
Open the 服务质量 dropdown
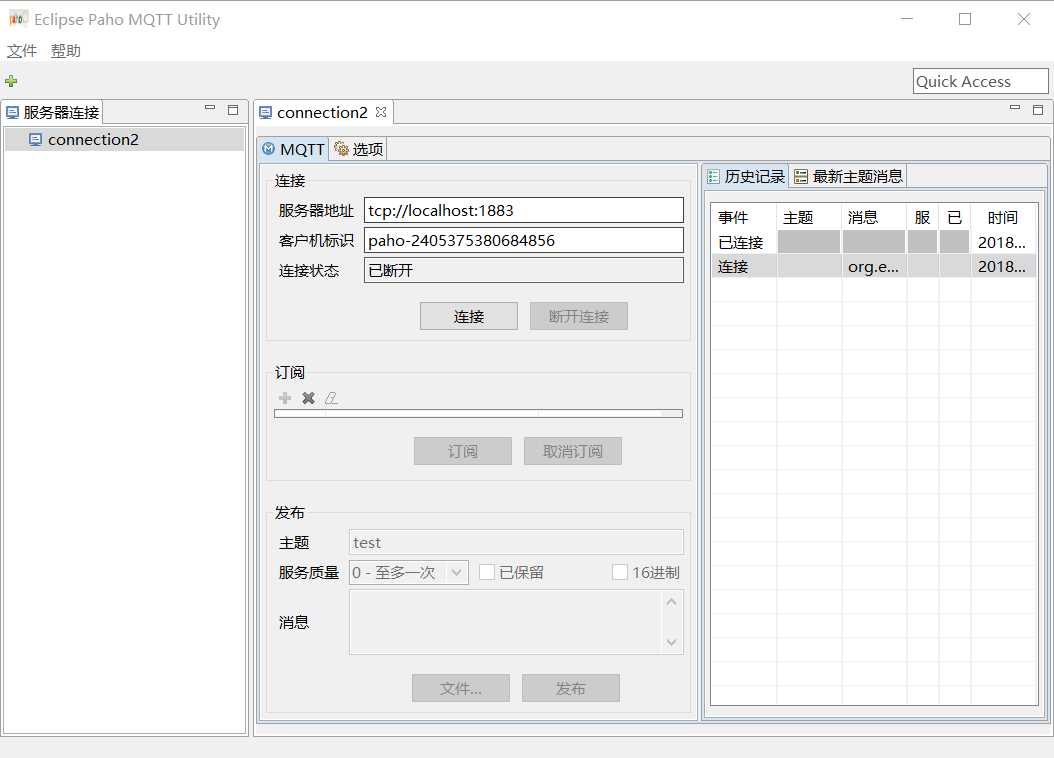[408, 573]
